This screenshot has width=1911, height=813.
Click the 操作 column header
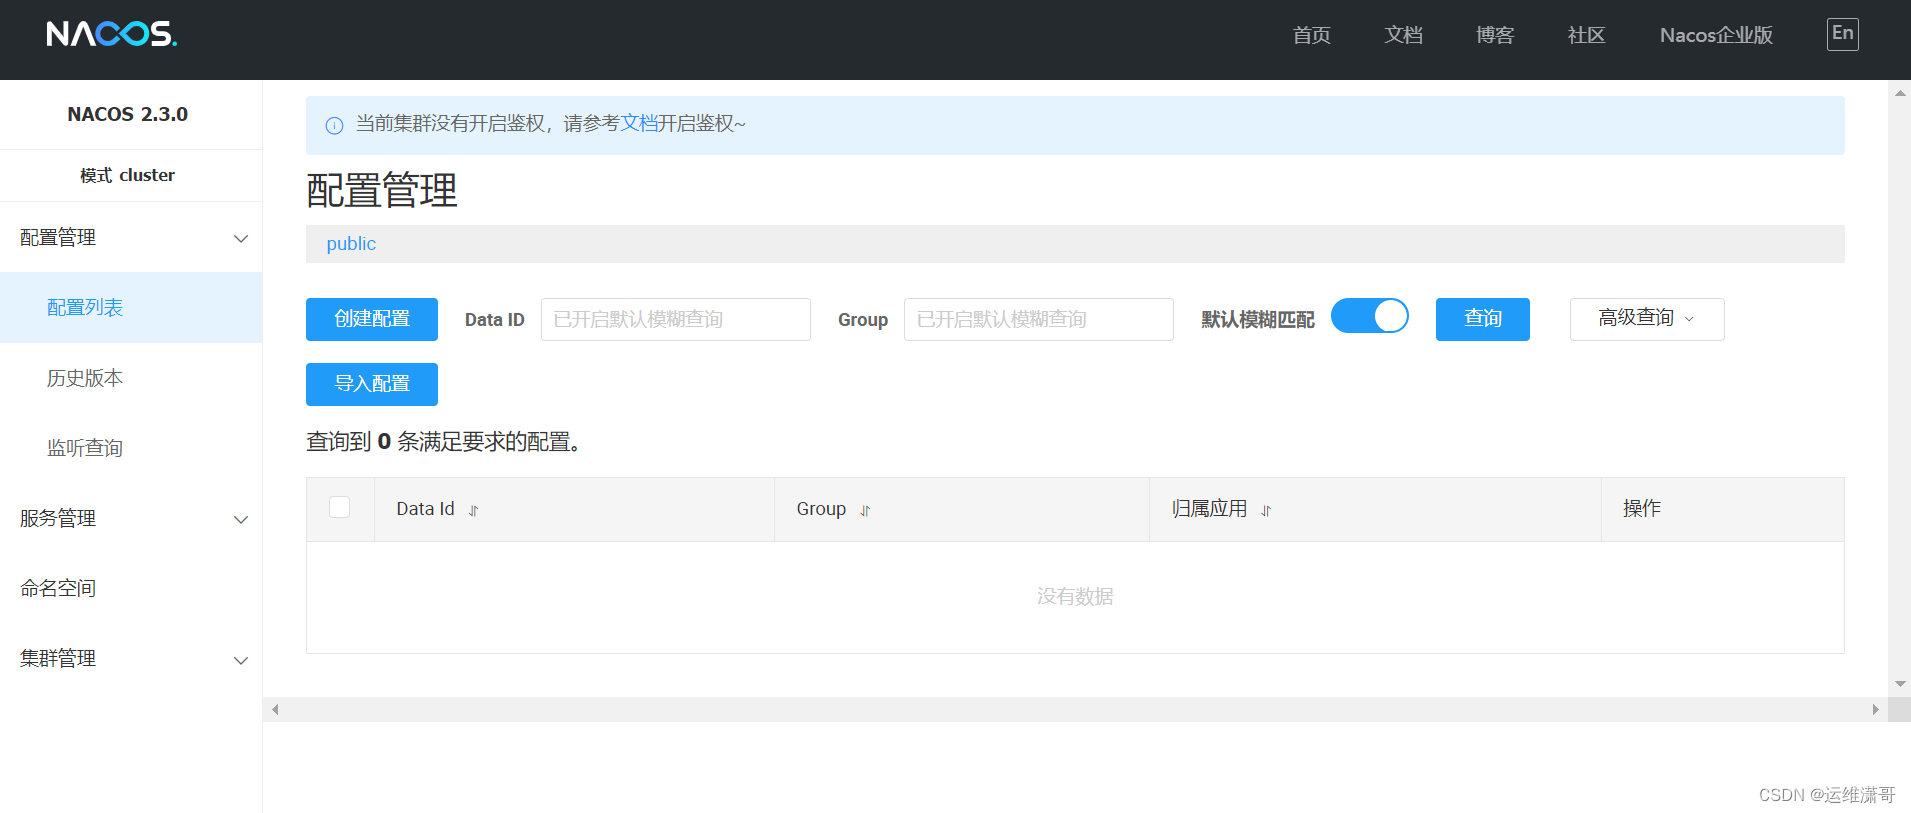[1642, 508]
